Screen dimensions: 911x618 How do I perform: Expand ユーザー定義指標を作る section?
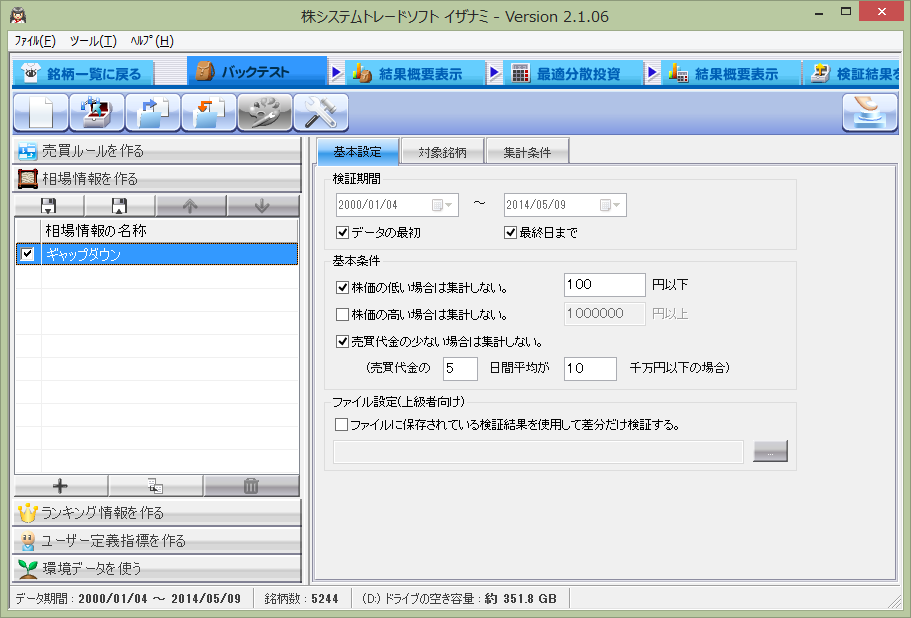pos(157,540)
